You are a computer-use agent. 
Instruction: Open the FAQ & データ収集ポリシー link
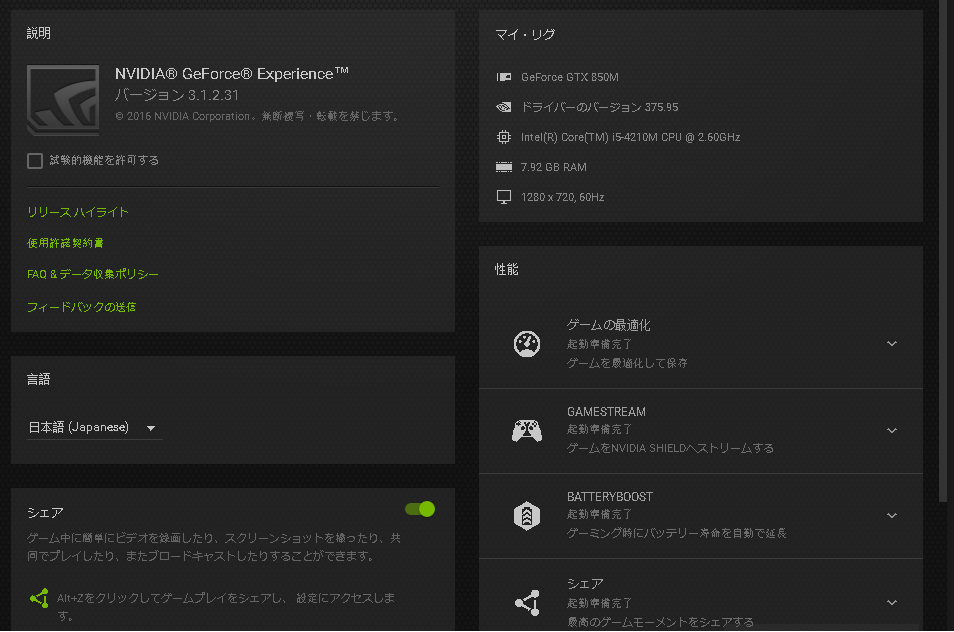[x=92, y=274]
